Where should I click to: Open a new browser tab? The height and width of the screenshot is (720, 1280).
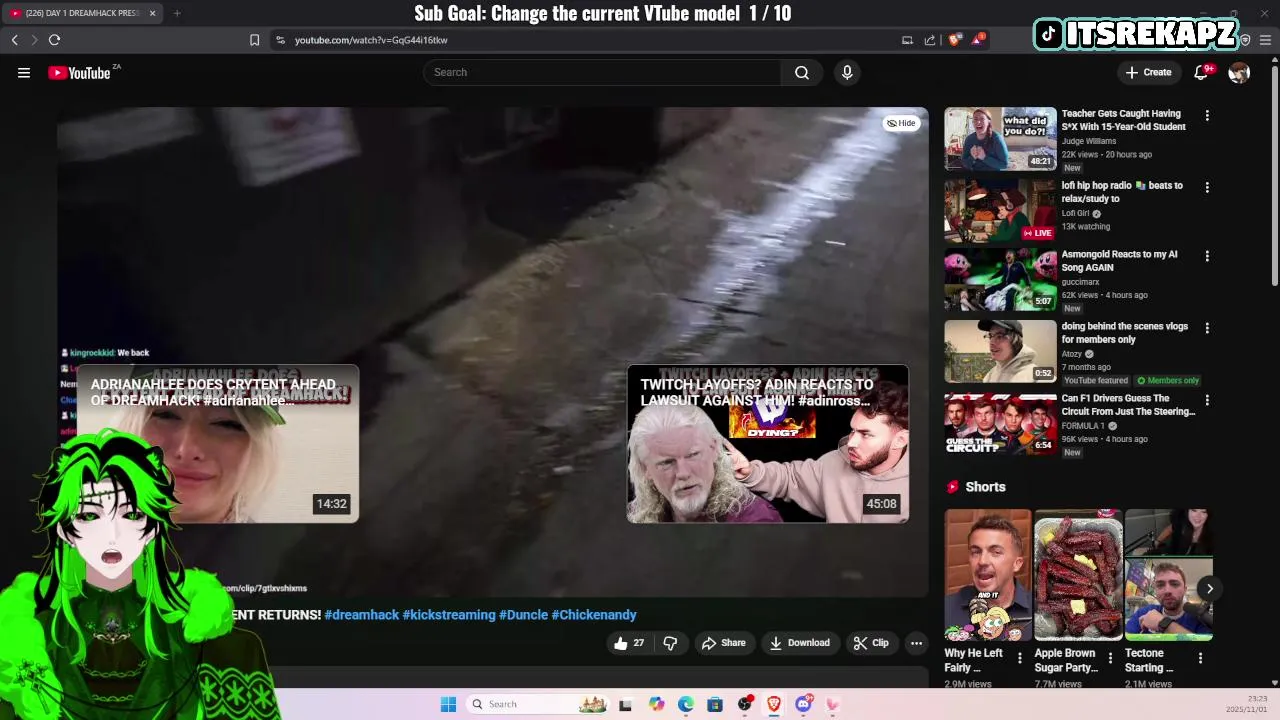(x=177, y=13)
